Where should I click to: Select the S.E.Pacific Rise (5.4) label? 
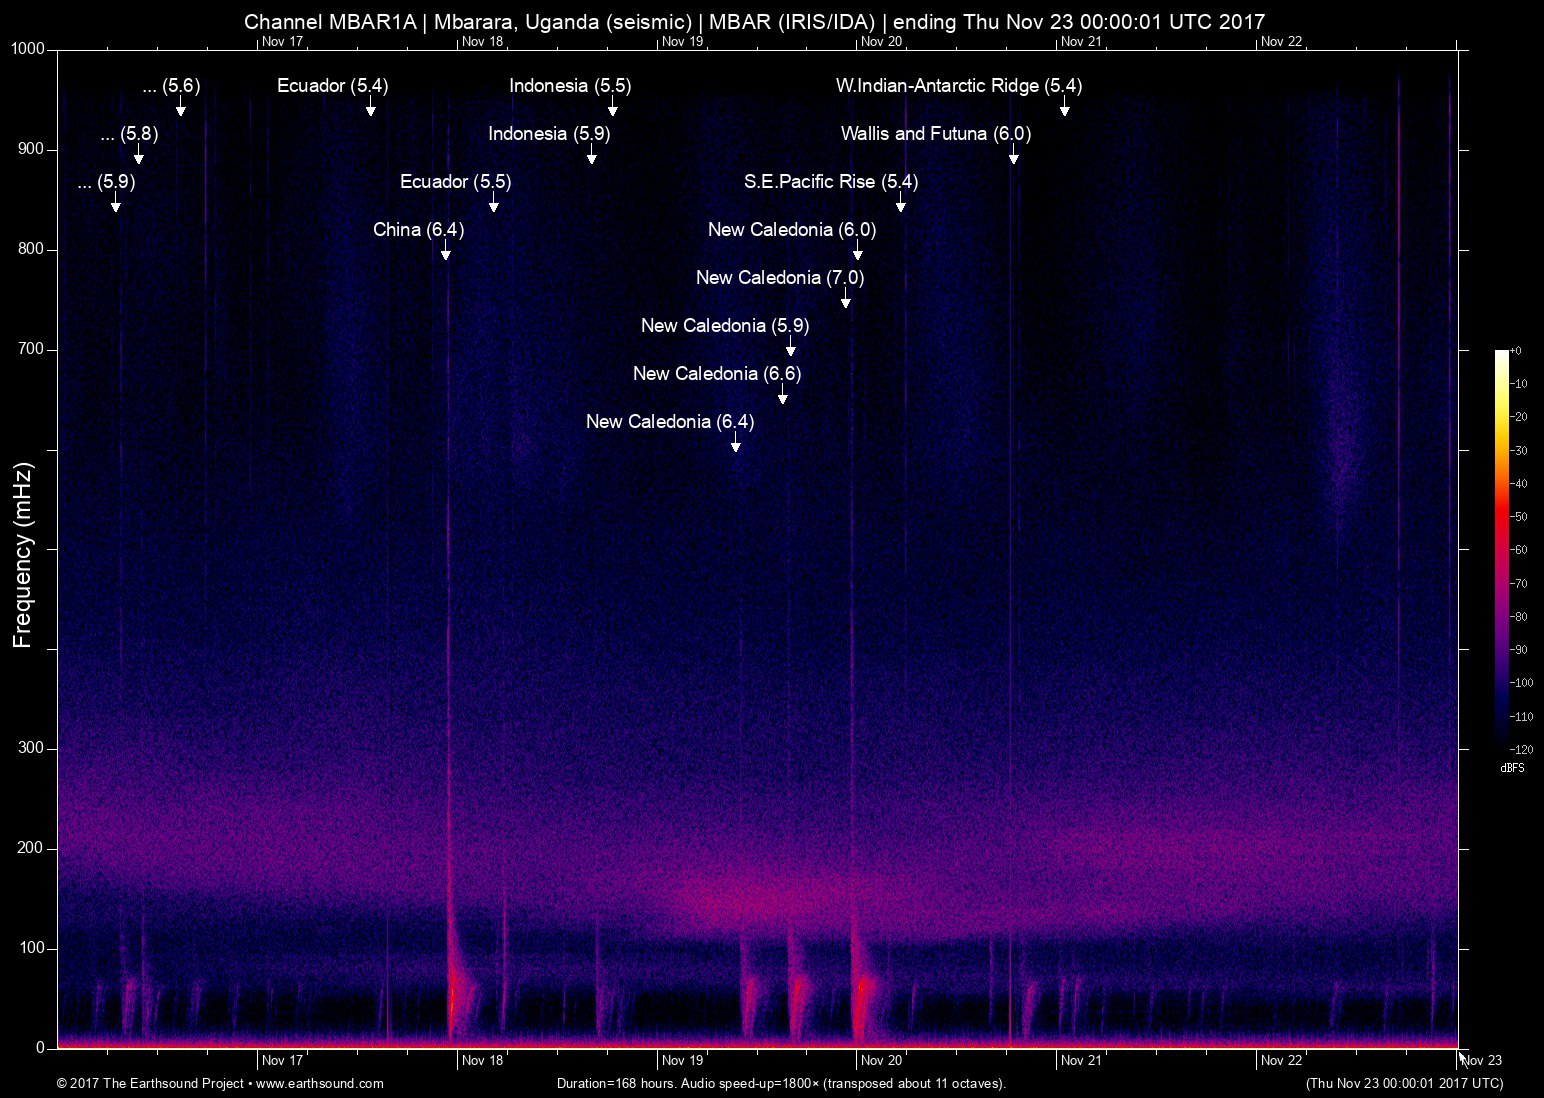pyautogui.click(x=831, y=182)
